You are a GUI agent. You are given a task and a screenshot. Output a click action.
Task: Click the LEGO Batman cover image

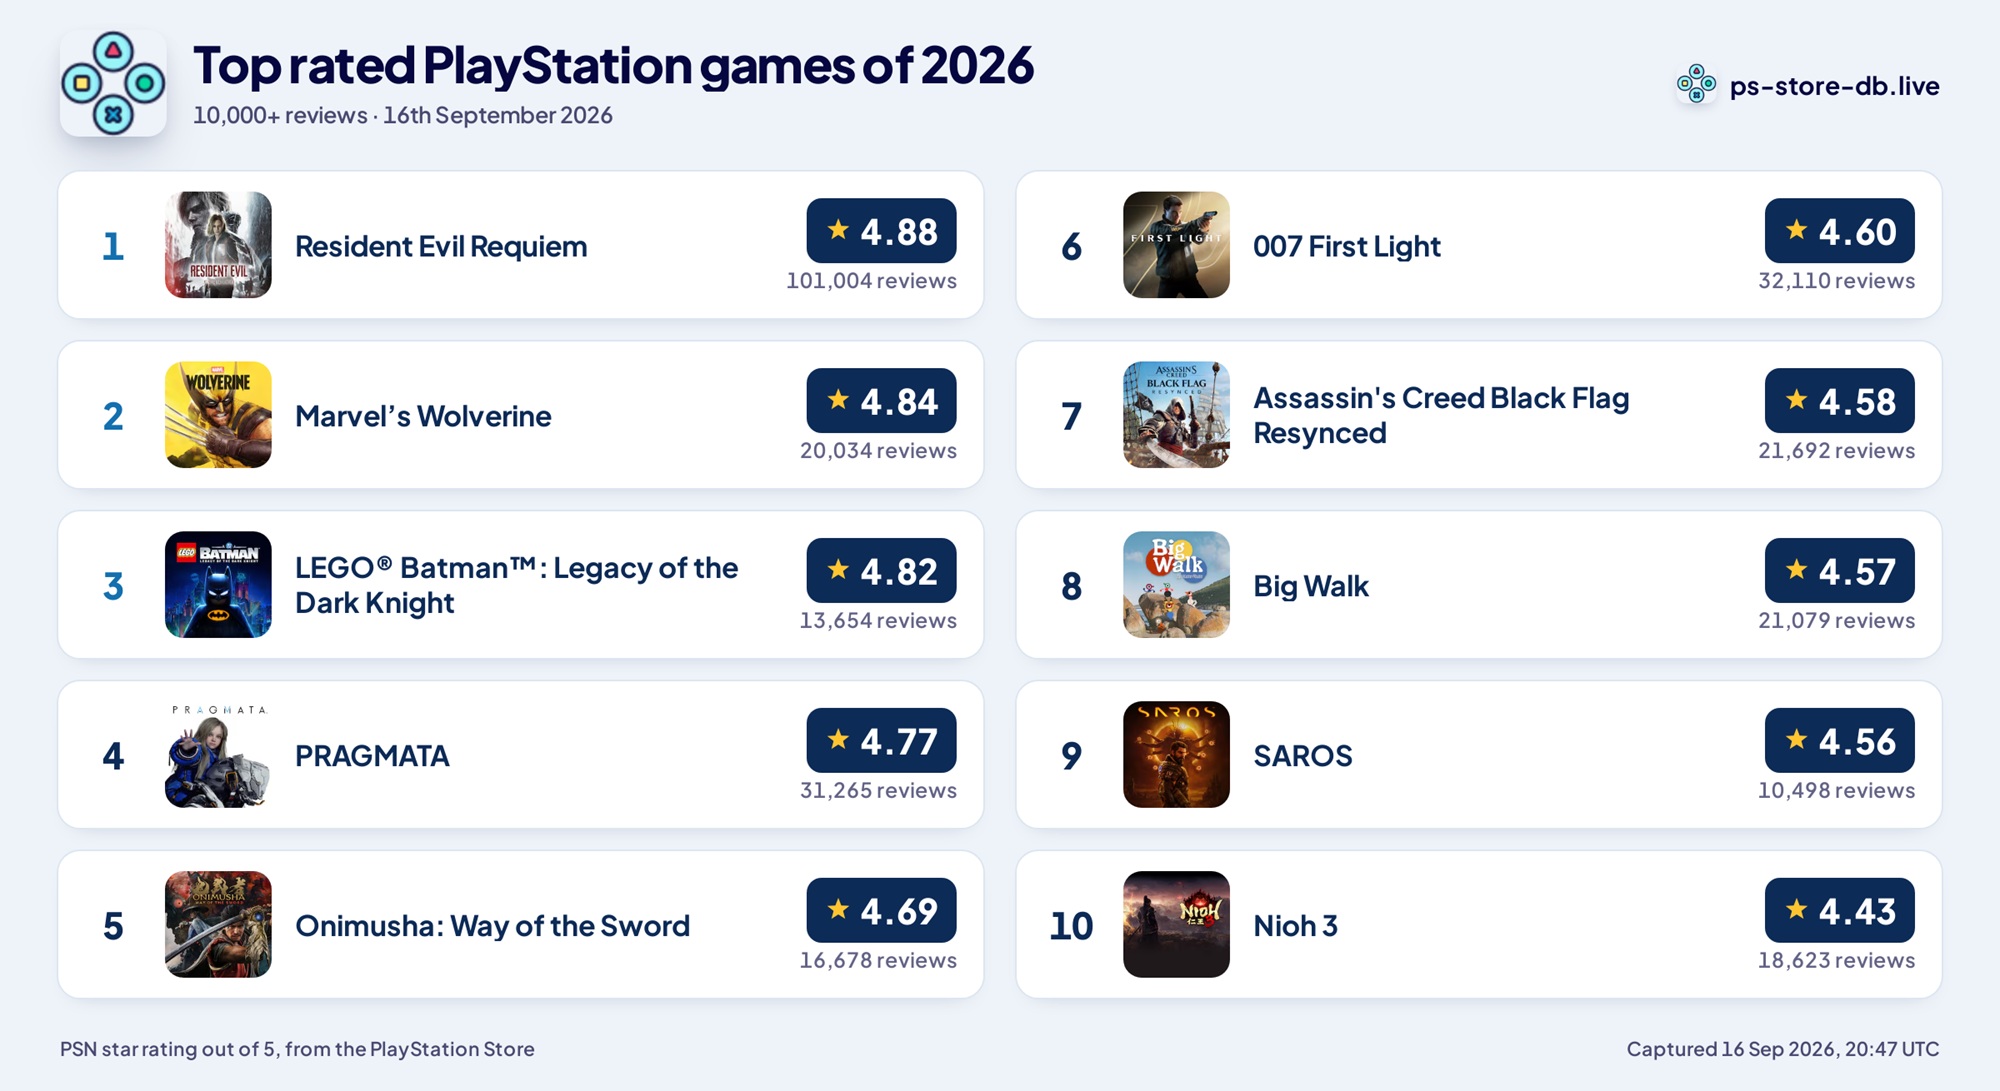218,585
